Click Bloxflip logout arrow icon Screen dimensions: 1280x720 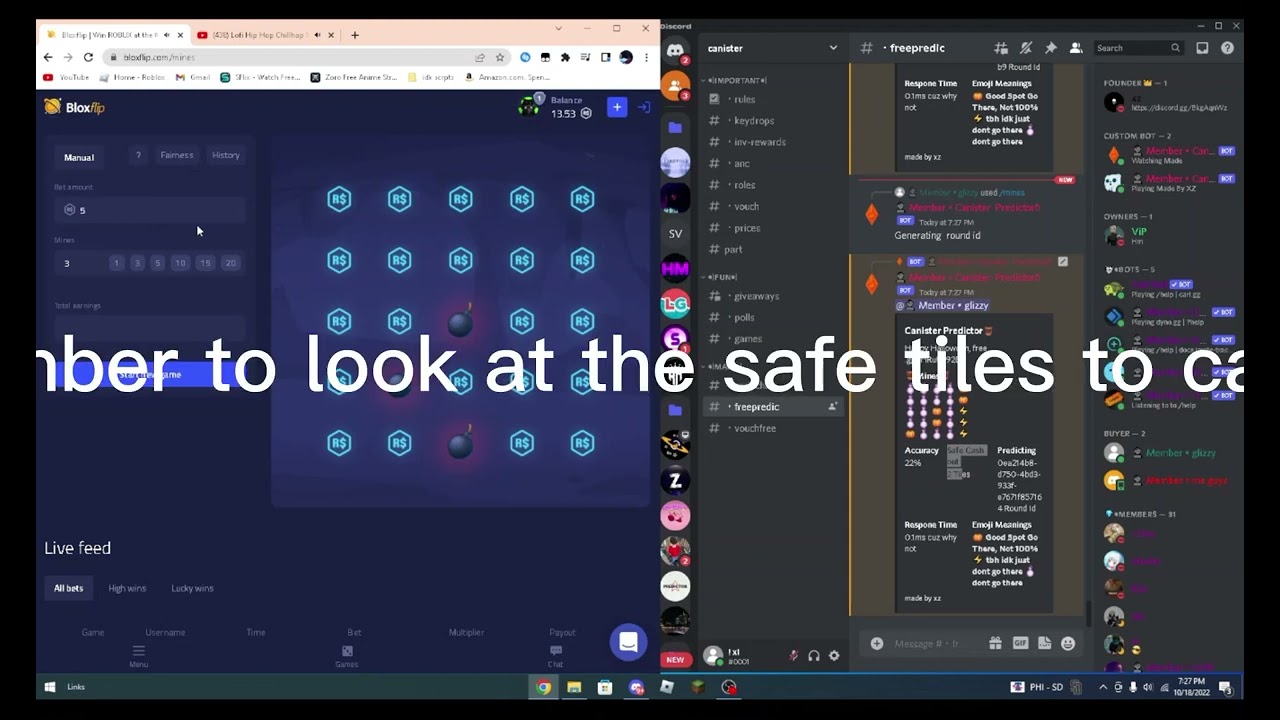click(x=643, y=107)
